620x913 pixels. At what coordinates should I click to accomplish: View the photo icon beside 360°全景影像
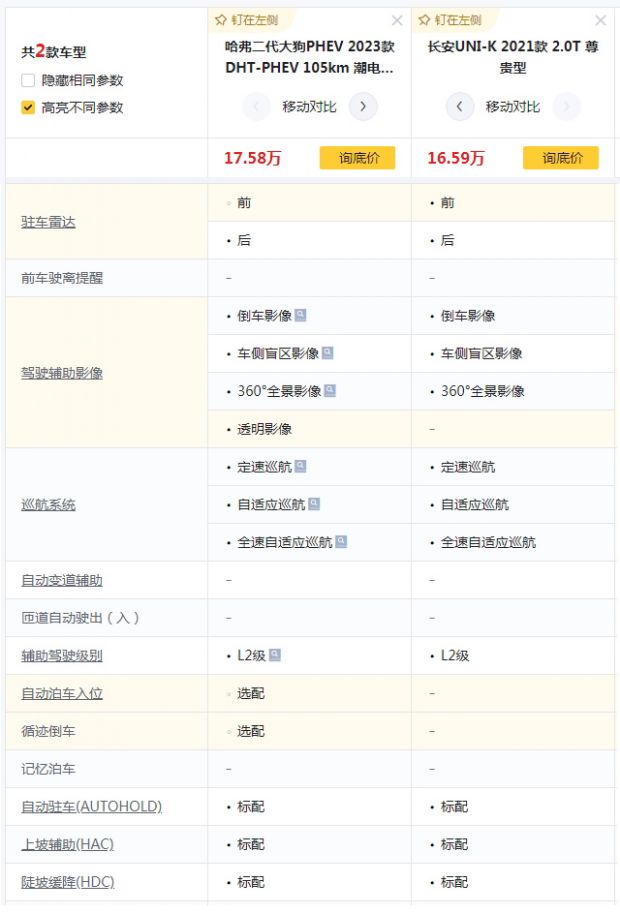tap(330, 391)
